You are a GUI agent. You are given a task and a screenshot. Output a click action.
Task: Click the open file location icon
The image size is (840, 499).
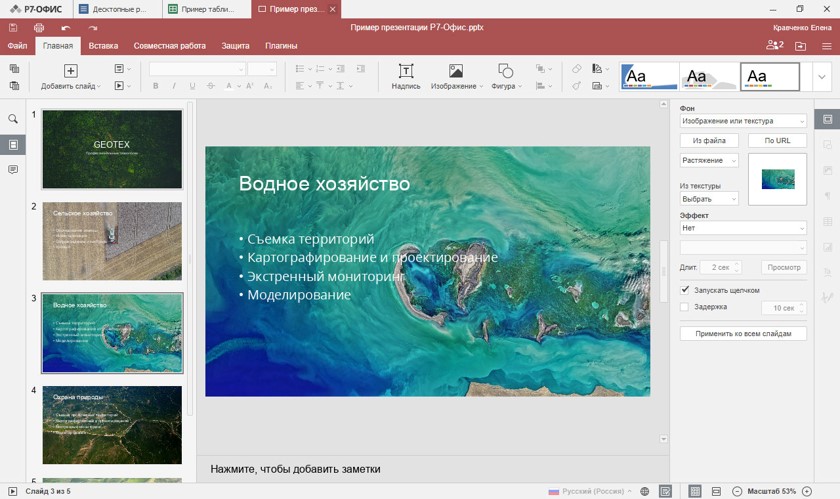[800, 46]
